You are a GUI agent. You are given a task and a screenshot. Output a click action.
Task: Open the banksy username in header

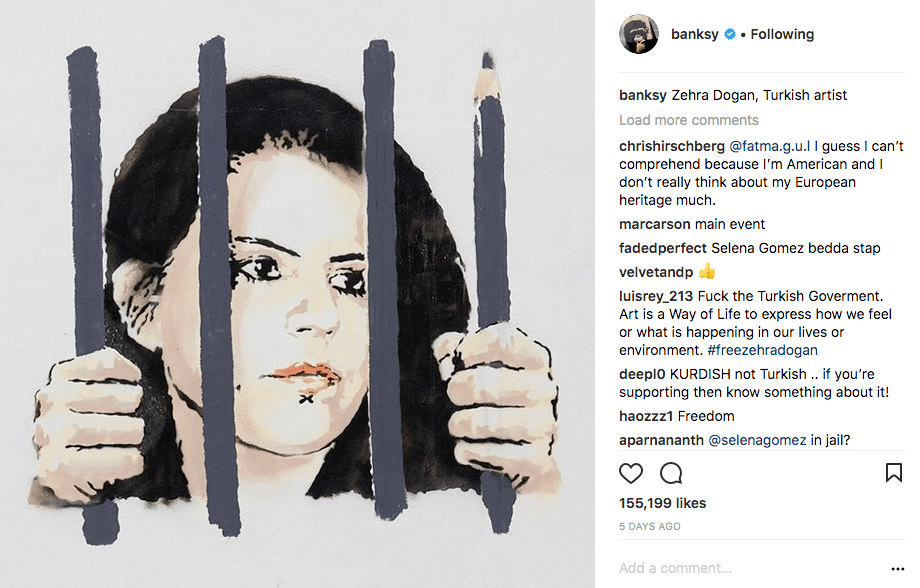(x=695, y=34)
